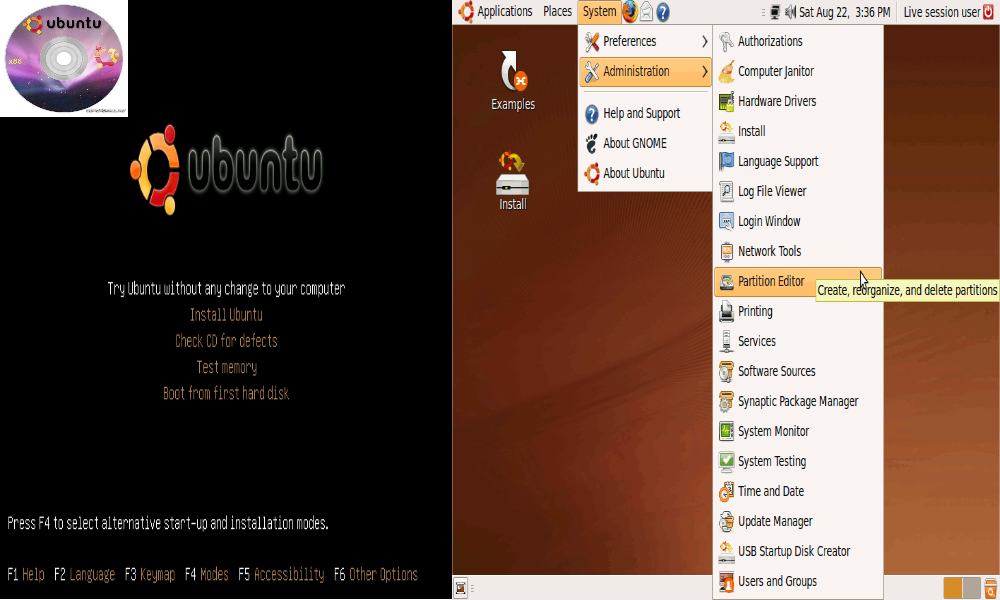
Task: Open Update Manager
Action: pyautogui.click(x=798, y=521)
